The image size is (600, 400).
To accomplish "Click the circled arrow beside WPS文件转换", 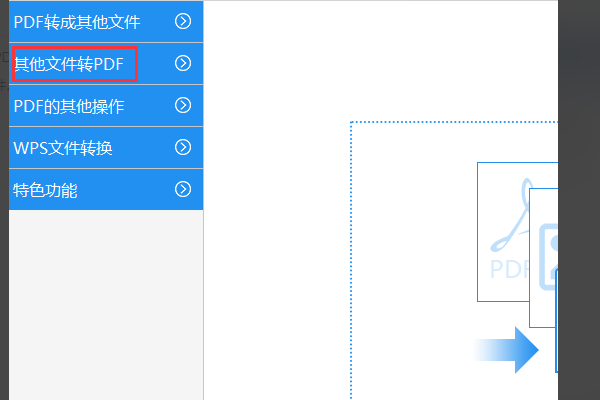I will click(183, 147).
